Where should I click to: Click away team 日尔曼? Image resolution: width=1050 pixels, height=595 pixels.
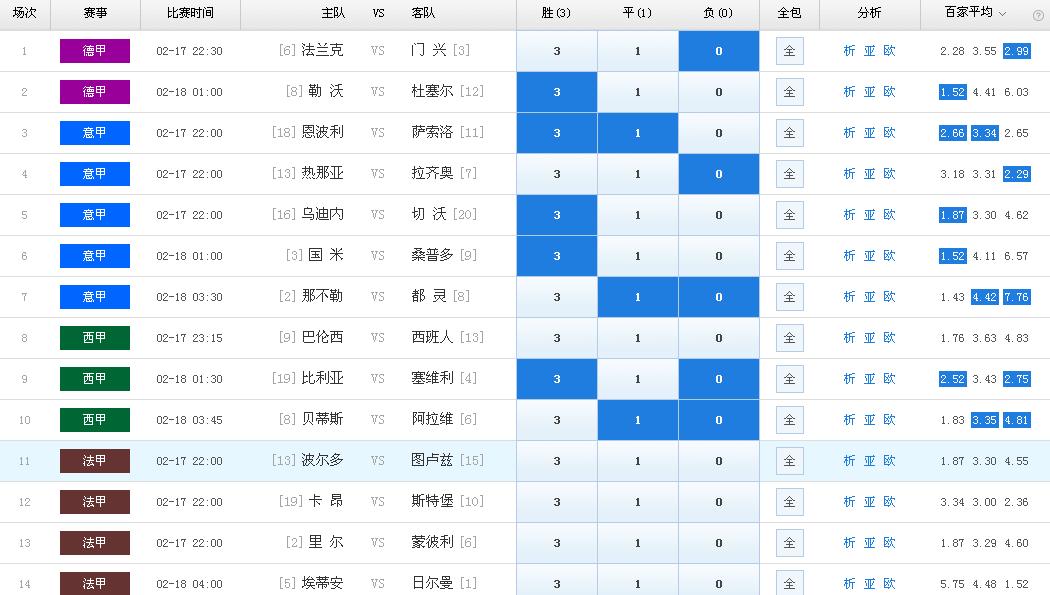point(432,584)
